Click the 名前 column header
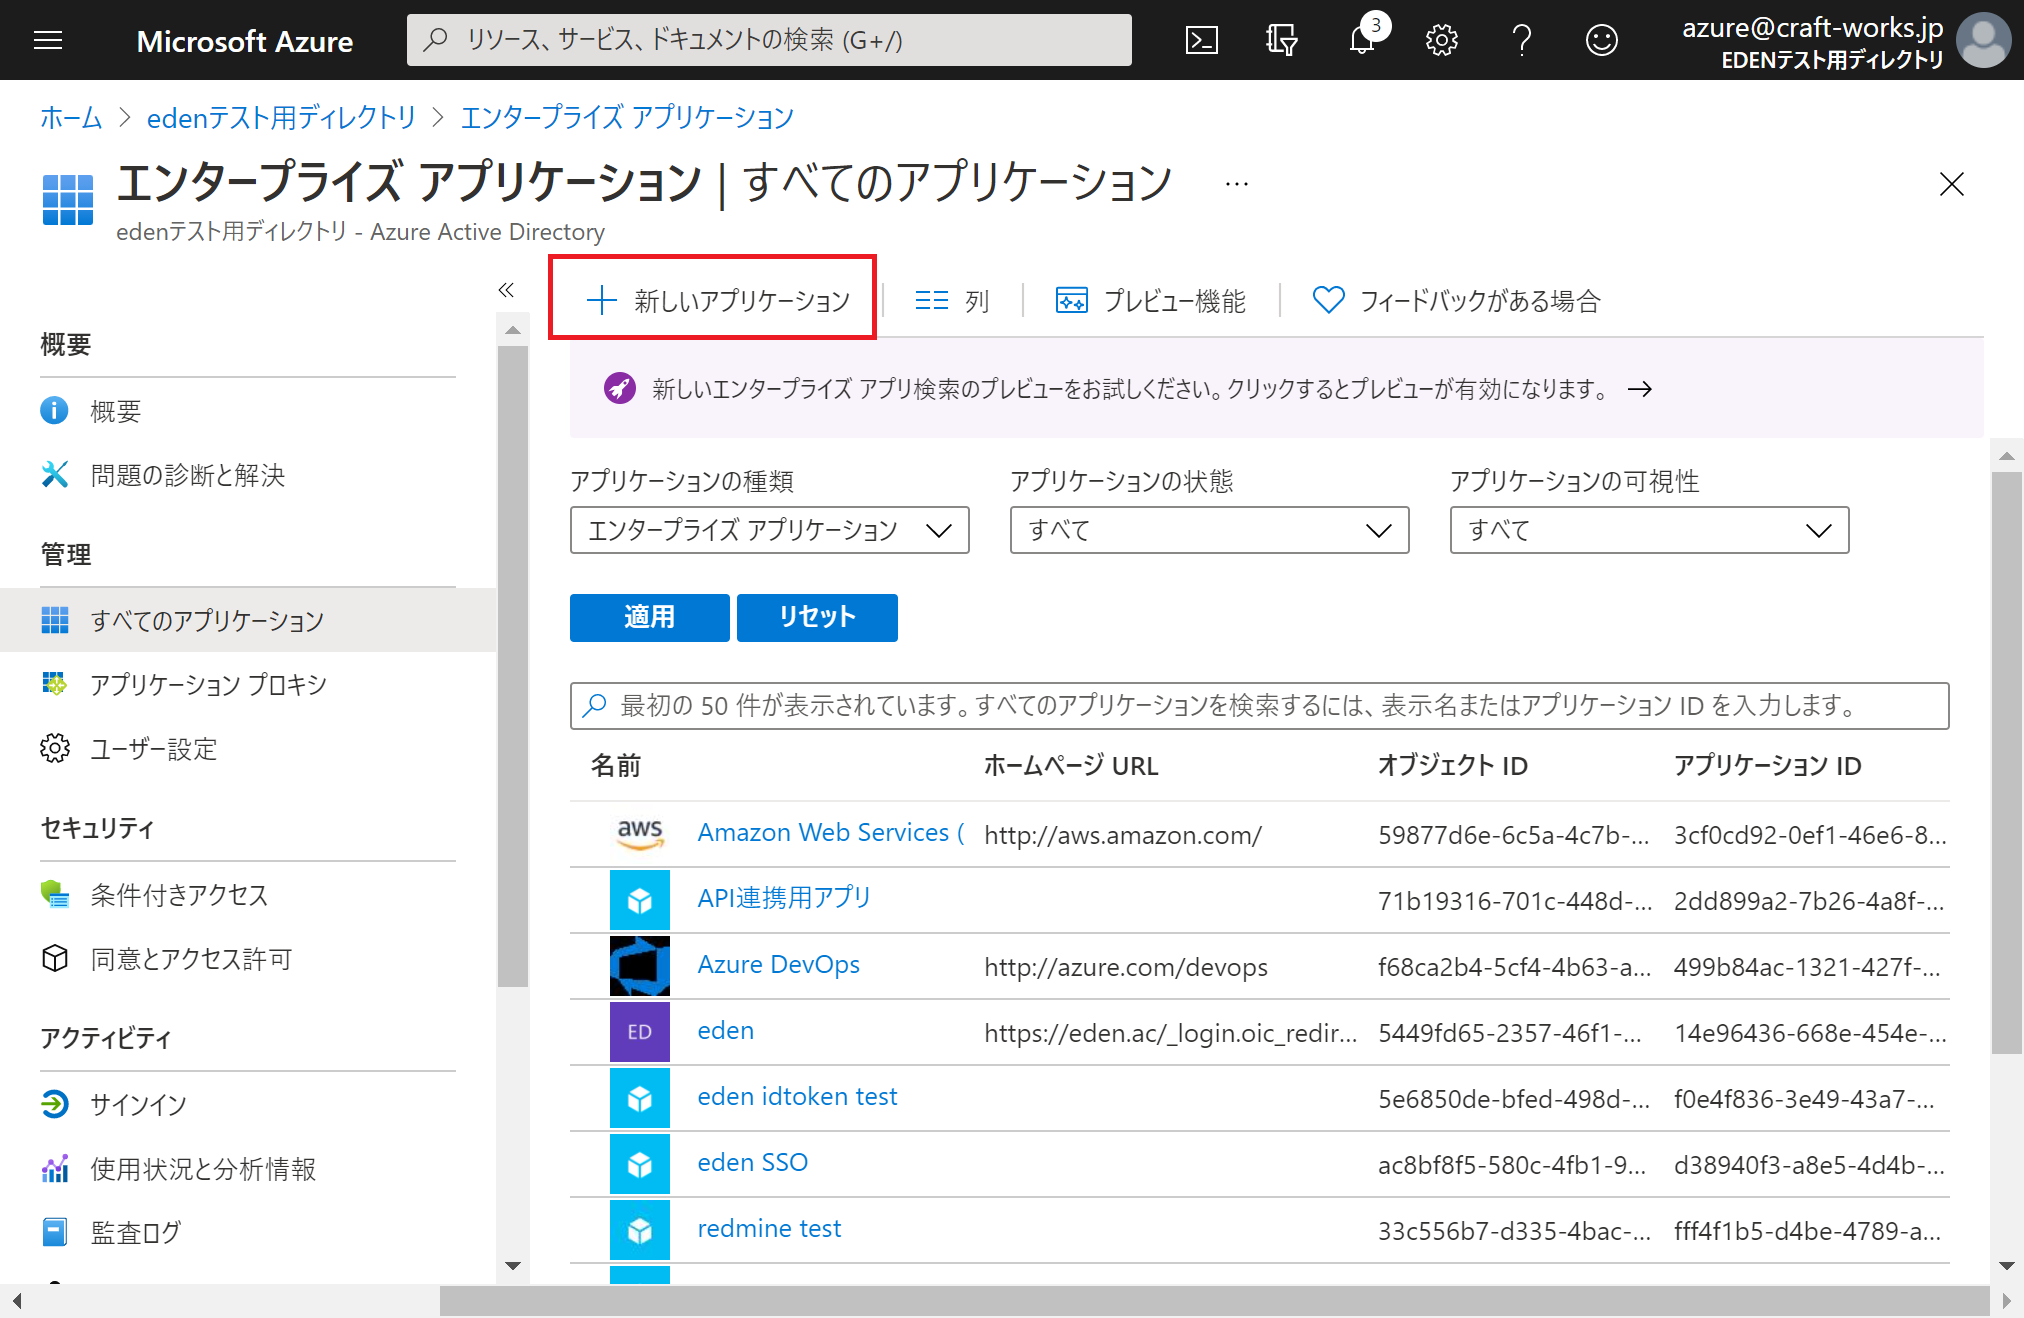This screenshot has width=2024, height=1318. [616, 766]
